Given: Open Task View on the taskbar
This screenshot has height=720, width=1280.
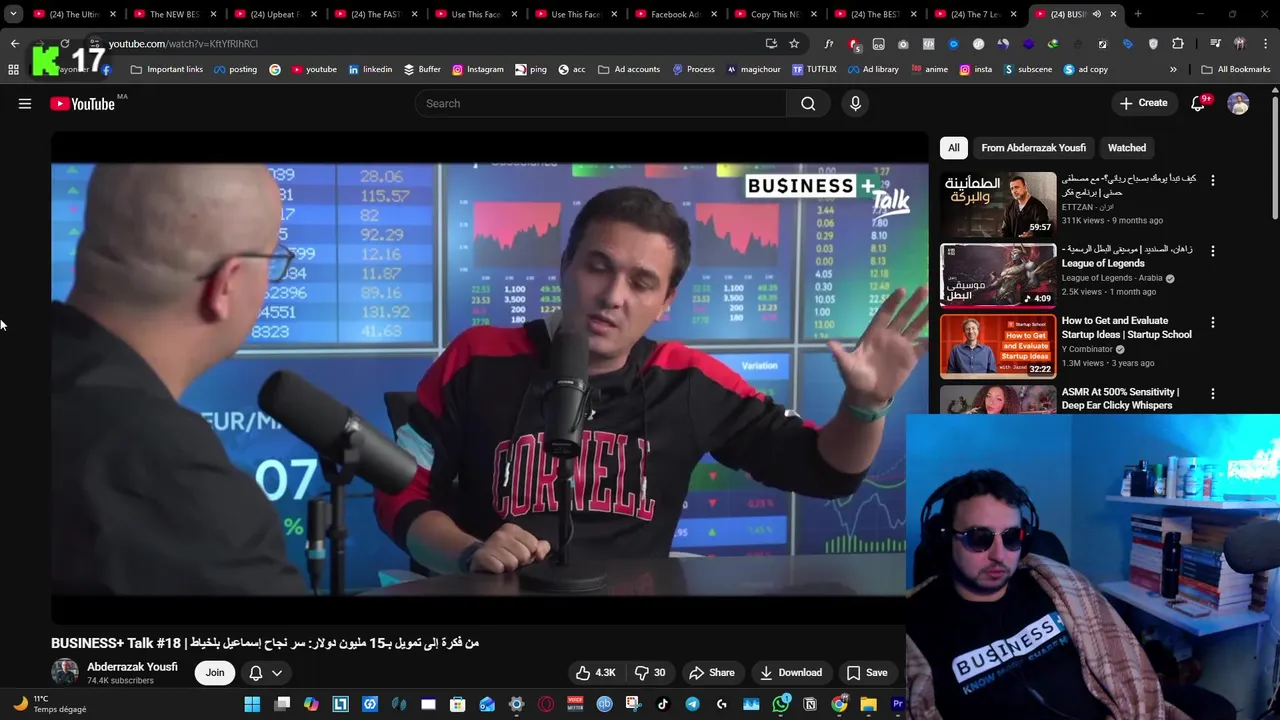Looking at the screenshot, I should coord(282,704).
